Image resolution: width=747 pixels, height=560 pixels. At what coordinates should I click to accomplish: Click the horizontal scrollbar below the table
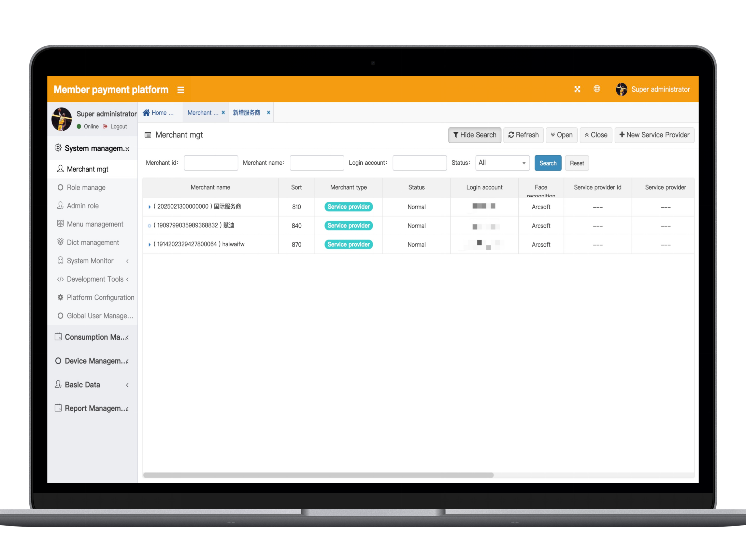point(320,475)
